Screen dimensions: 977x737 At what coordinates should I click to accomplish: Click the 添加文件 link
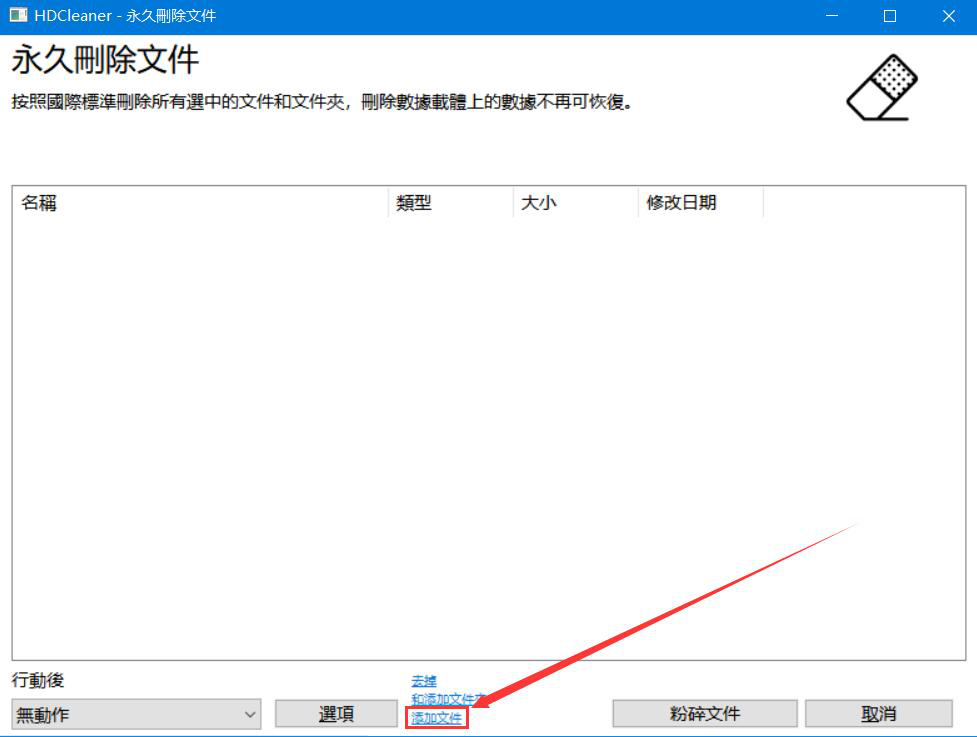tap(436, 718)
